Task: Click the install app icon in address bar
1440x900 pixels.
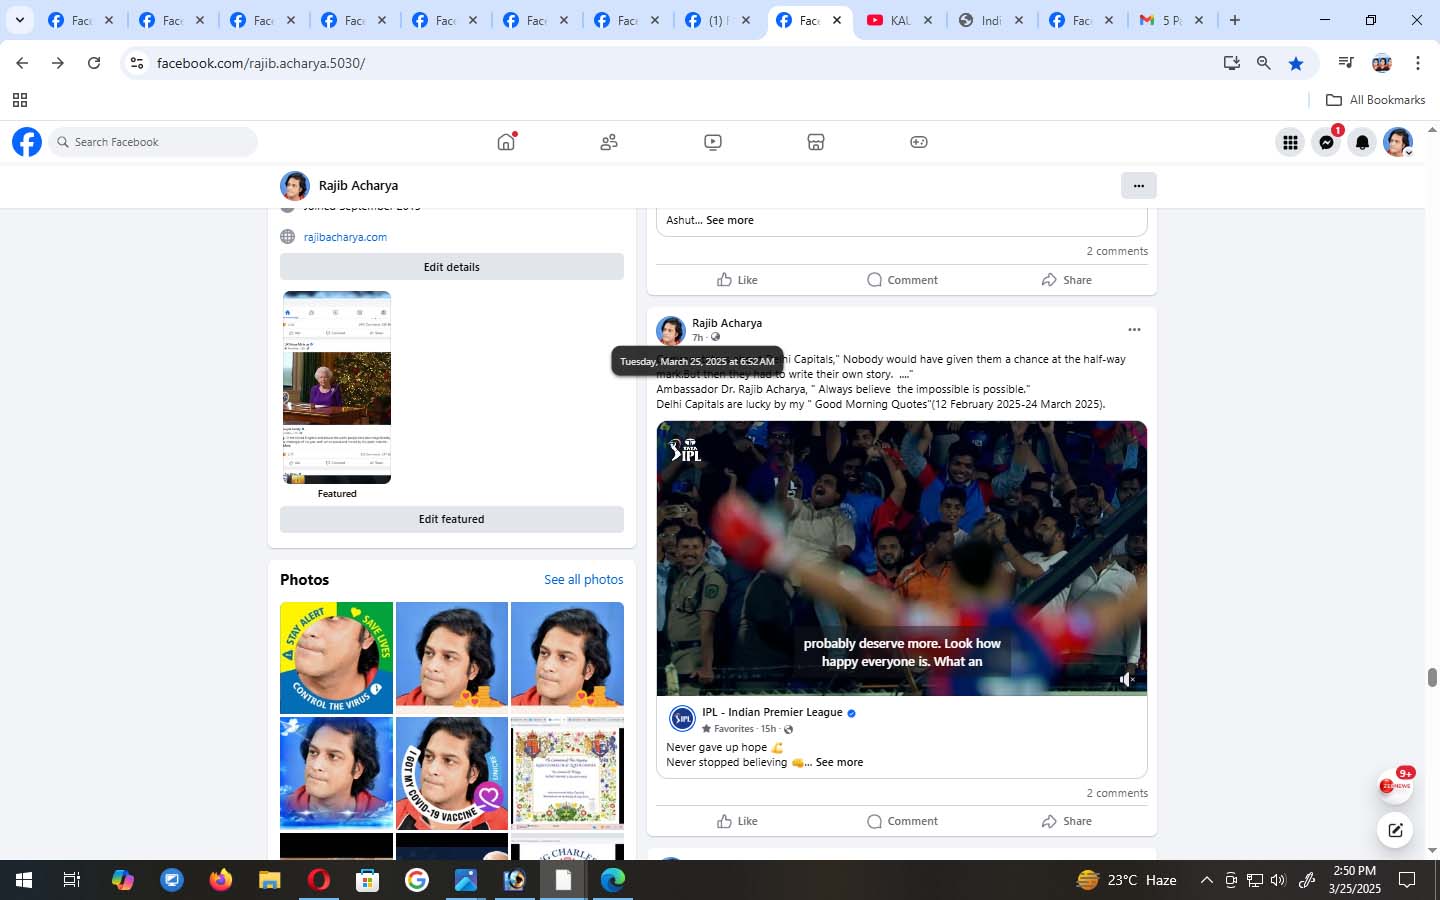Action: tap(1231, 63)
